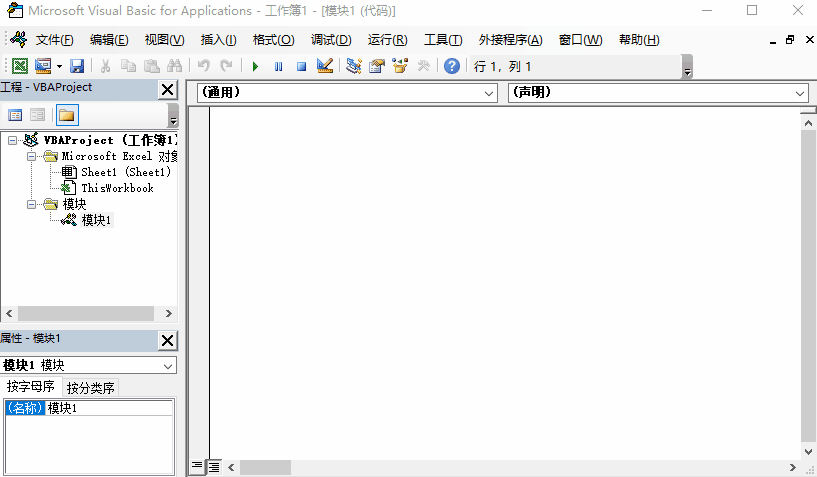
Task: Open the 调试(D) menu
Action: pyautogui.click(x=331, y=40)
